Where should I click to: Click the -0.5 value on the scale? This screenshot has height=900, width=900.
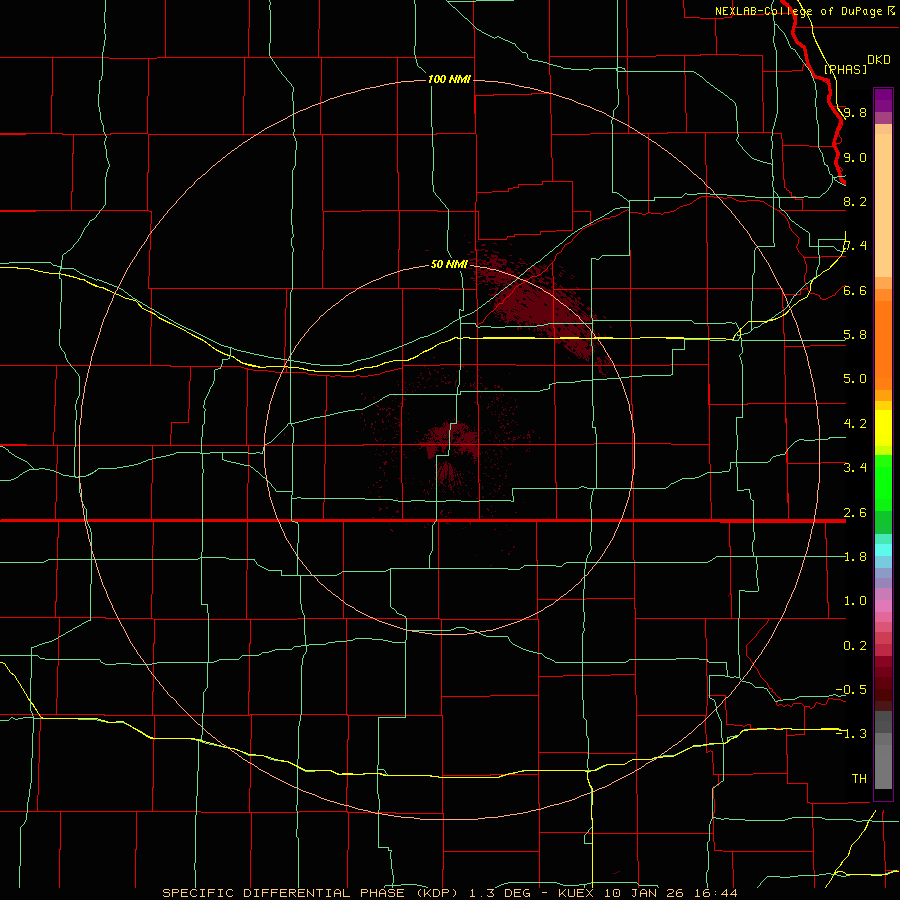[851, 690]
